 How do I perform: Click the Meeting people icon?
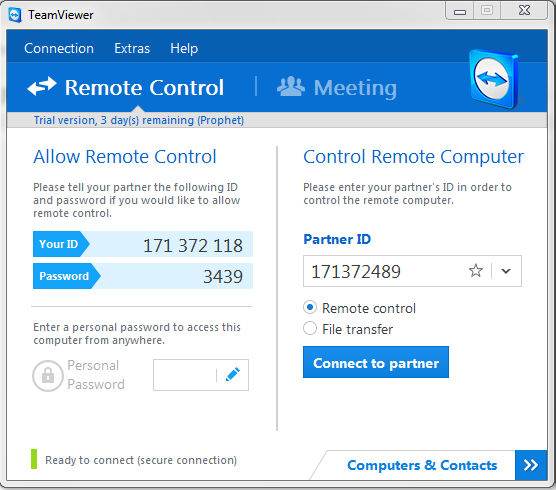(x=290, y=87)
